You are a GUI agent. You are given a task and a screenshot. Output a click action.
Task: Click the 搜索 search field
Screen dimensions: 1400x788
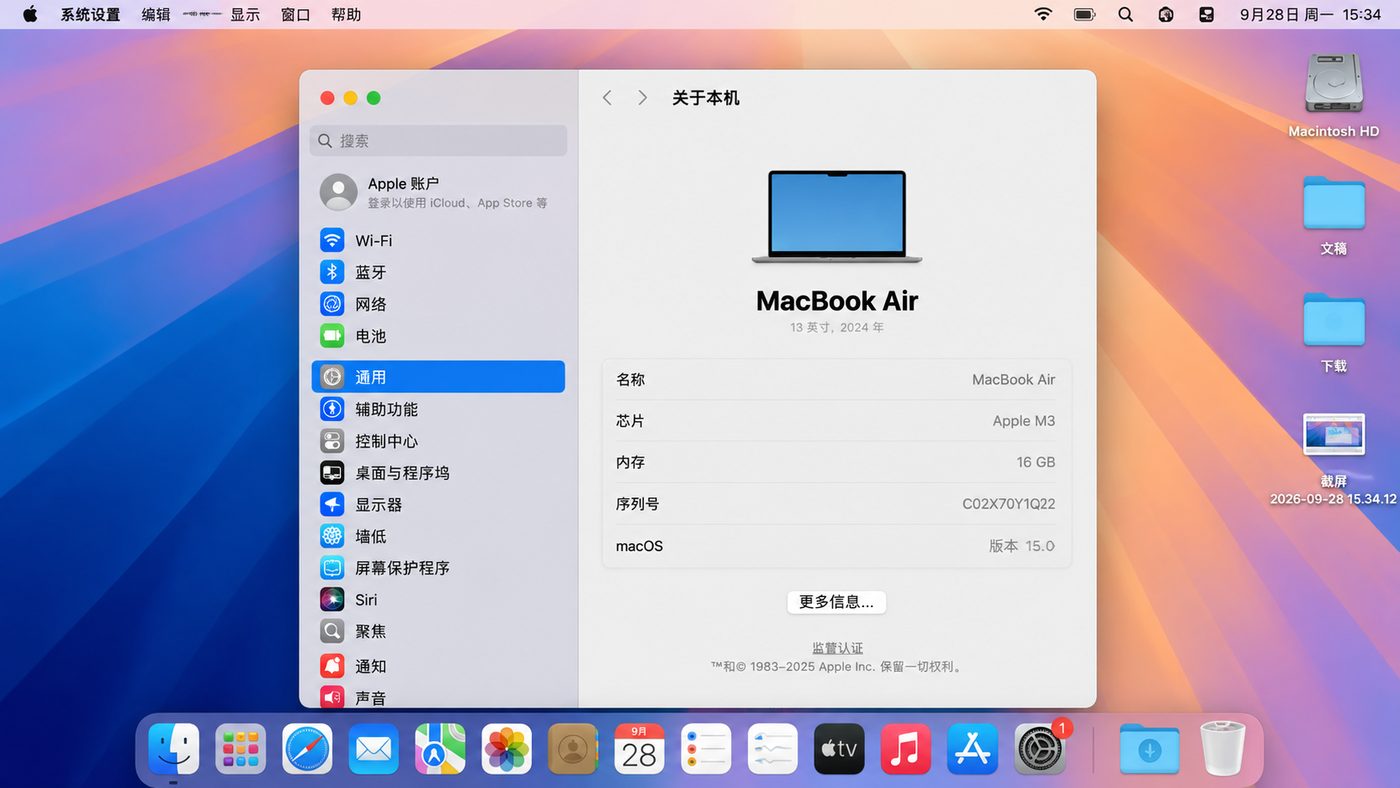point(438,141)
